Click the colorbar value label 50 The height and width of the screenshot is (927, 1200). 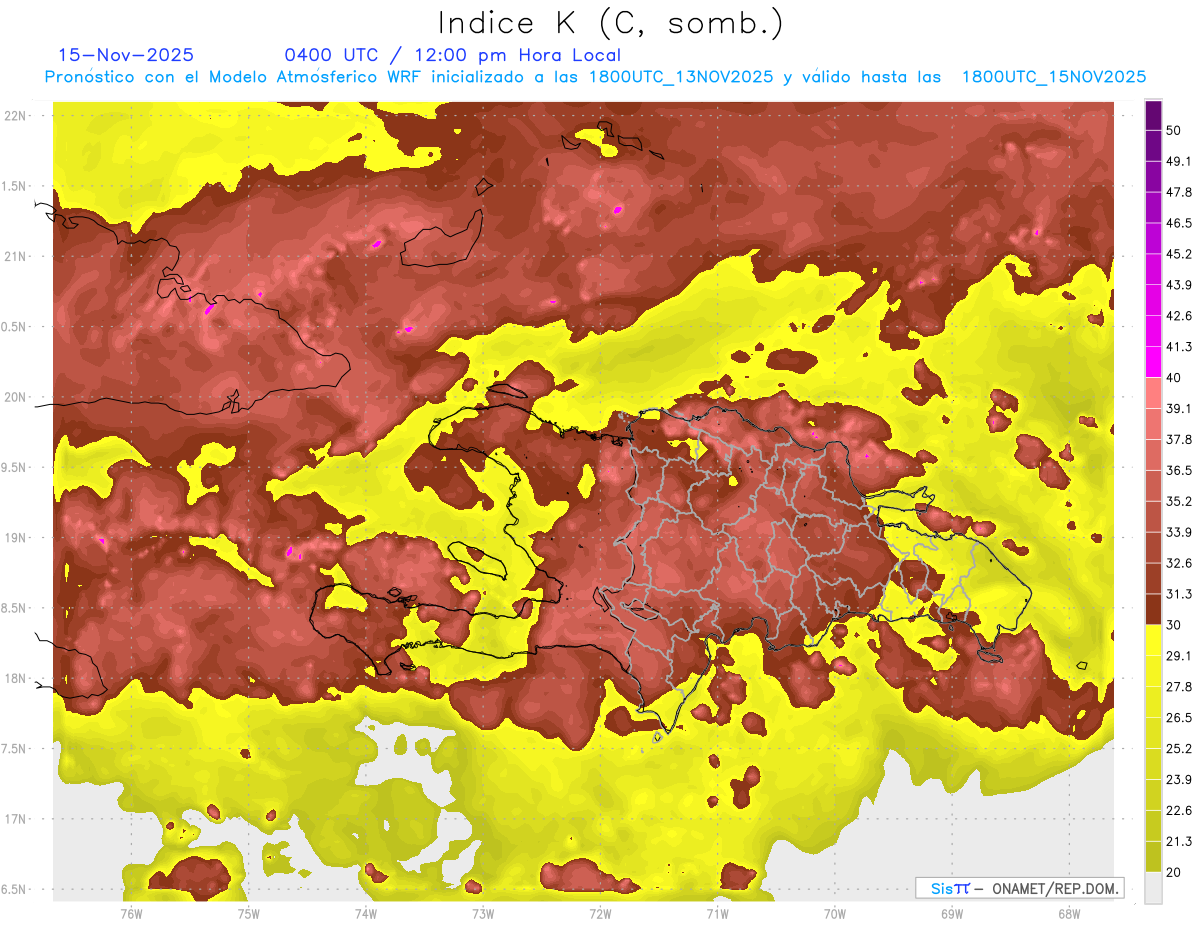click(x=1173, y=130)
